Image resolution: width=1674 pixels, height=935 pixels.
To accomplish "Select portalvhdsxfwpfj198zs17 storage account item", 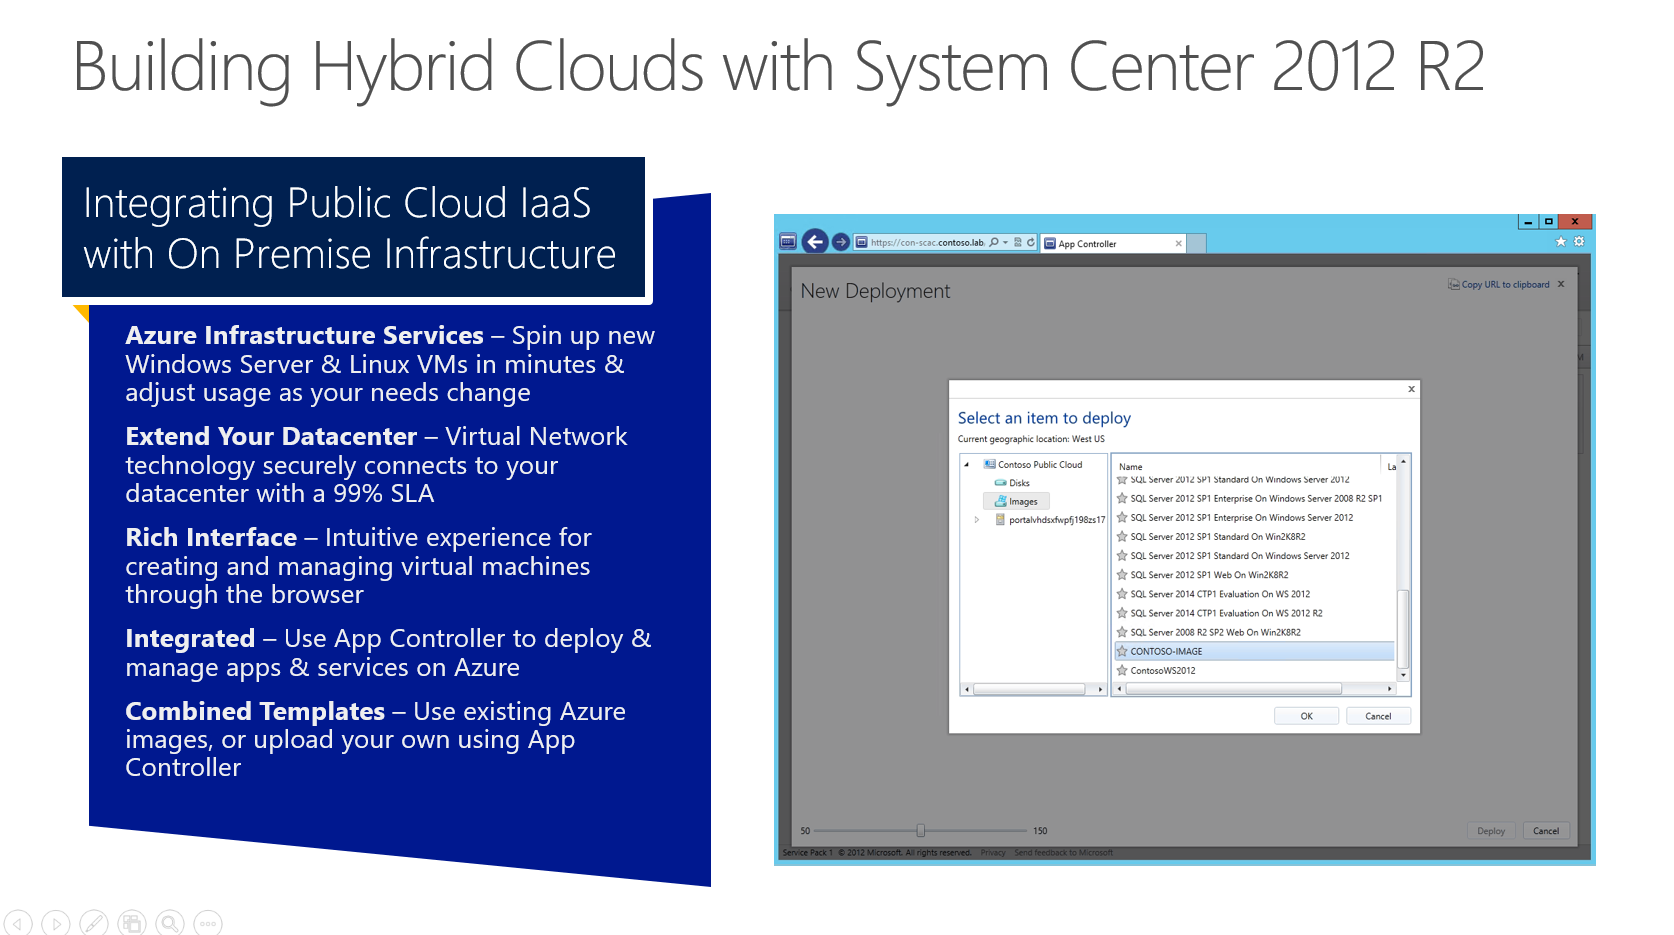I will [1051, 520].
